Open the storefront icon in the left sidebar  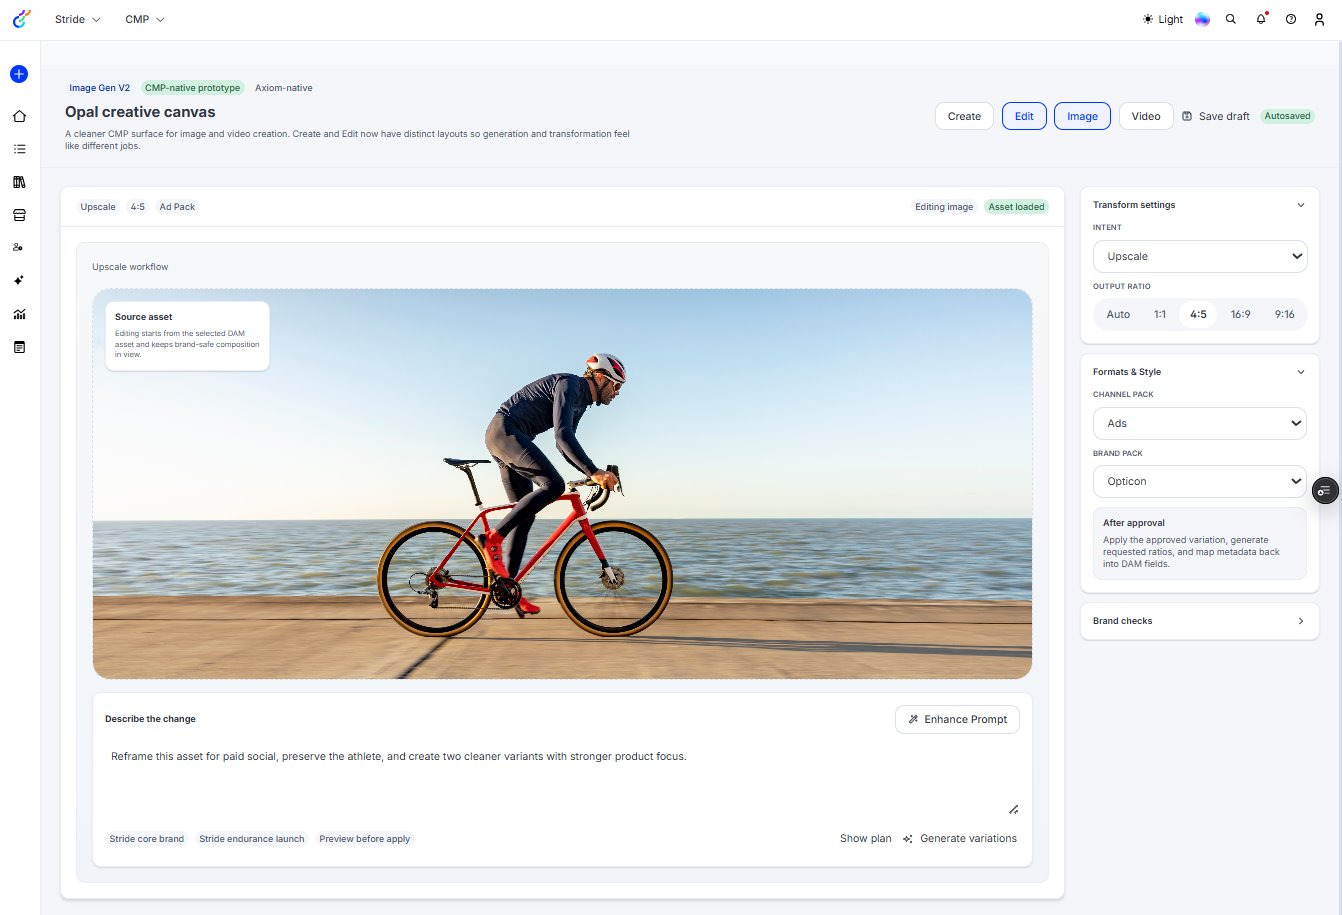(18, 214)
